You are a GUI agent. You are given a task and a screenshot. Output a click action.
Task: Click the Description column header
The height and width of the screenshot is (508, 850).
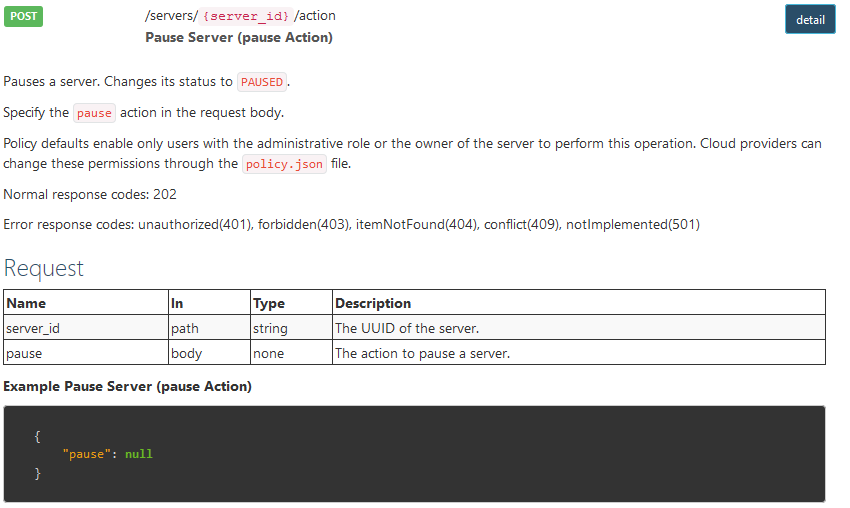[373, 303]
